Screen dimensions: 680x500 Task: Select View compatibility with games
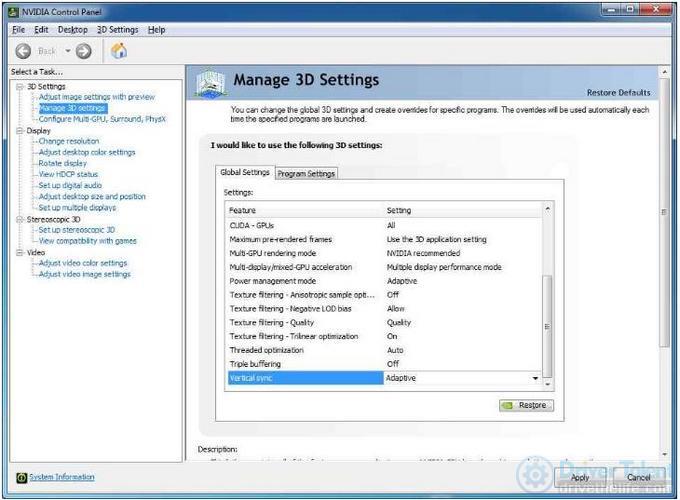pos(87,241)
